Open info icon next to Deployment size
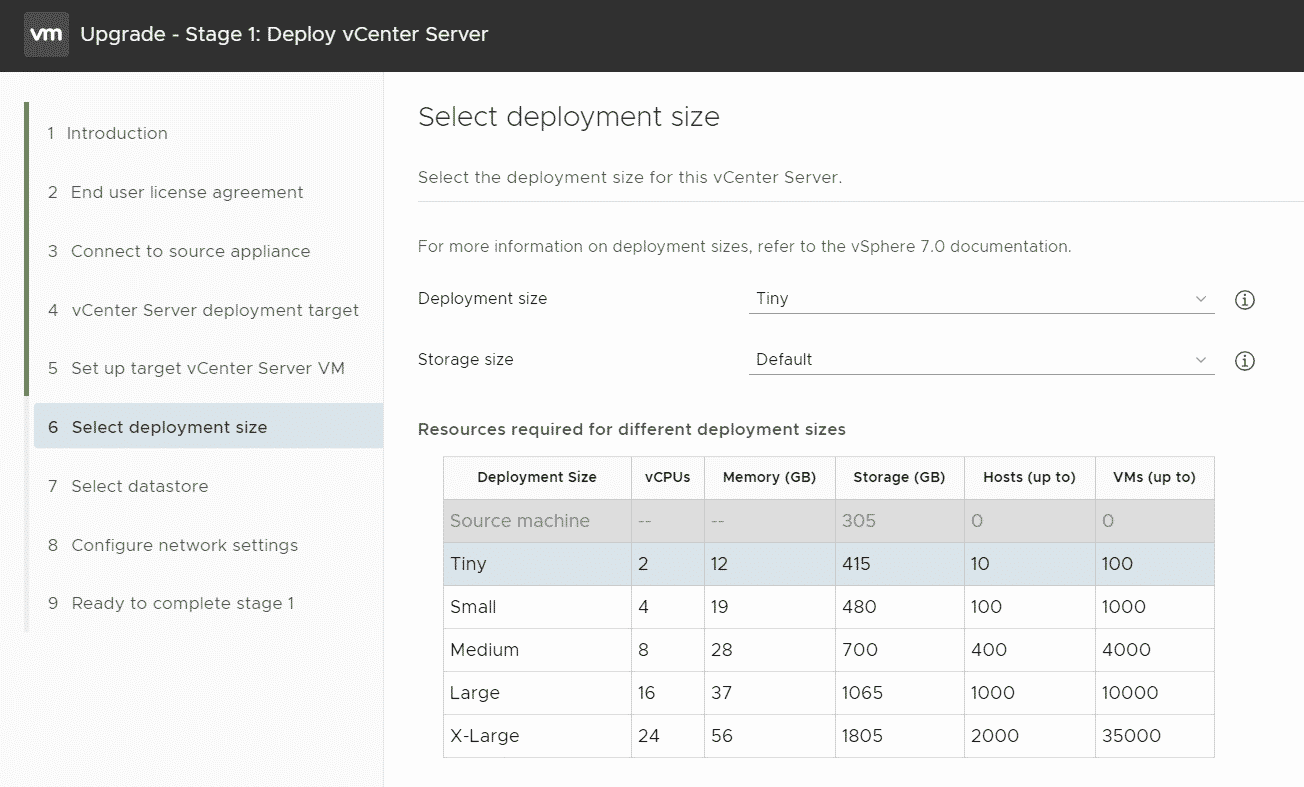The height and width of the screenshot is (787, 1304). pos(1245,300)
